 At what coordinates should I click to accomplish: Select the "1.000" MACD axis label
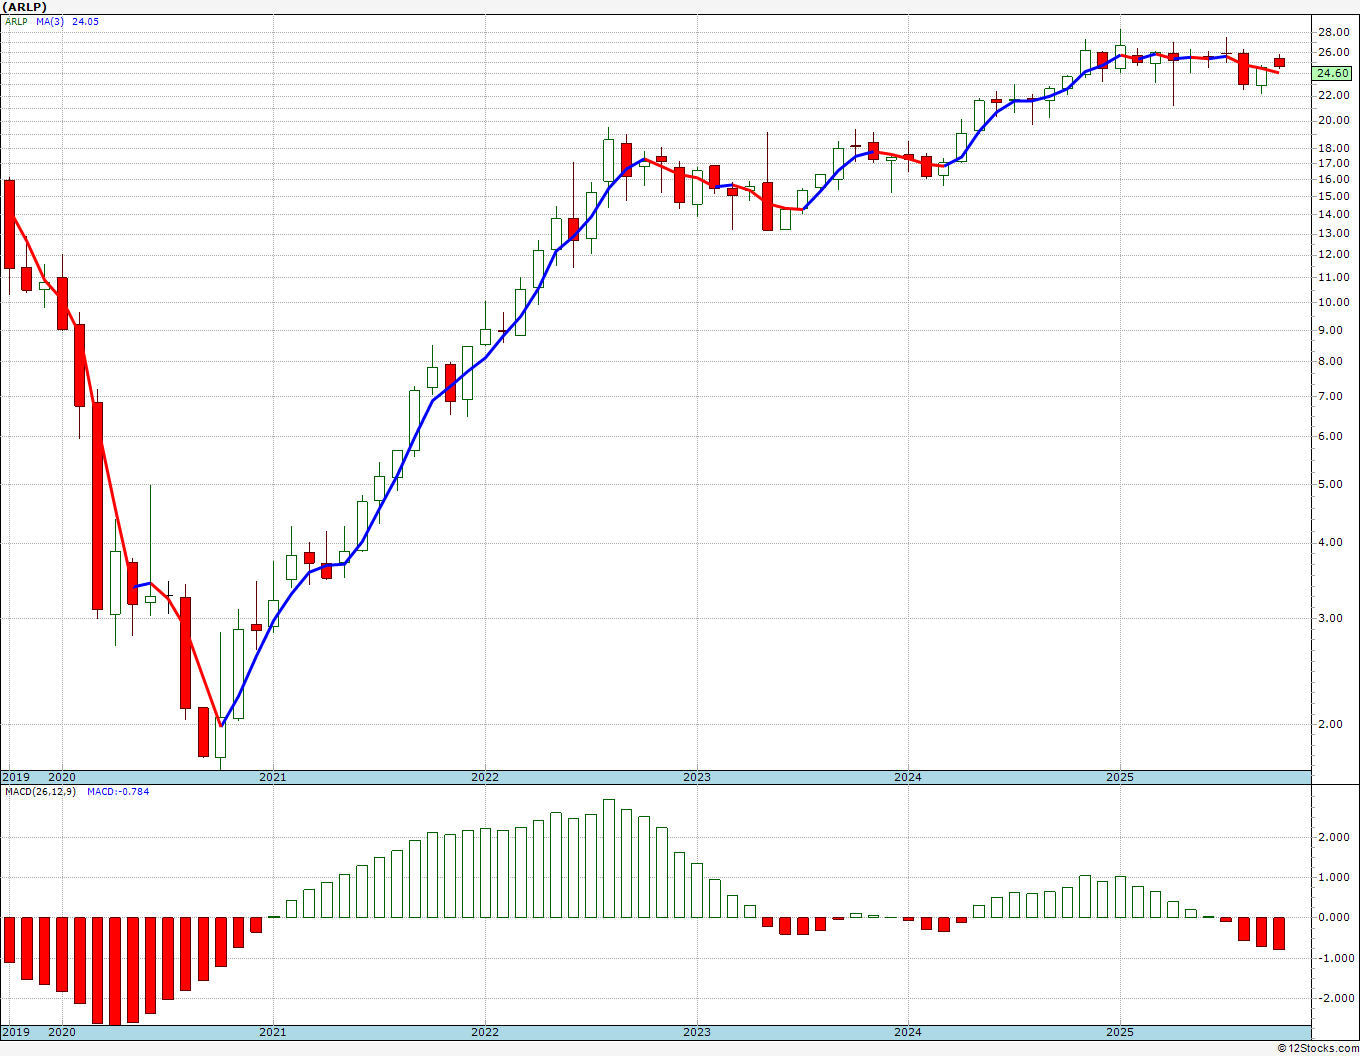(x=1336, y=878)
